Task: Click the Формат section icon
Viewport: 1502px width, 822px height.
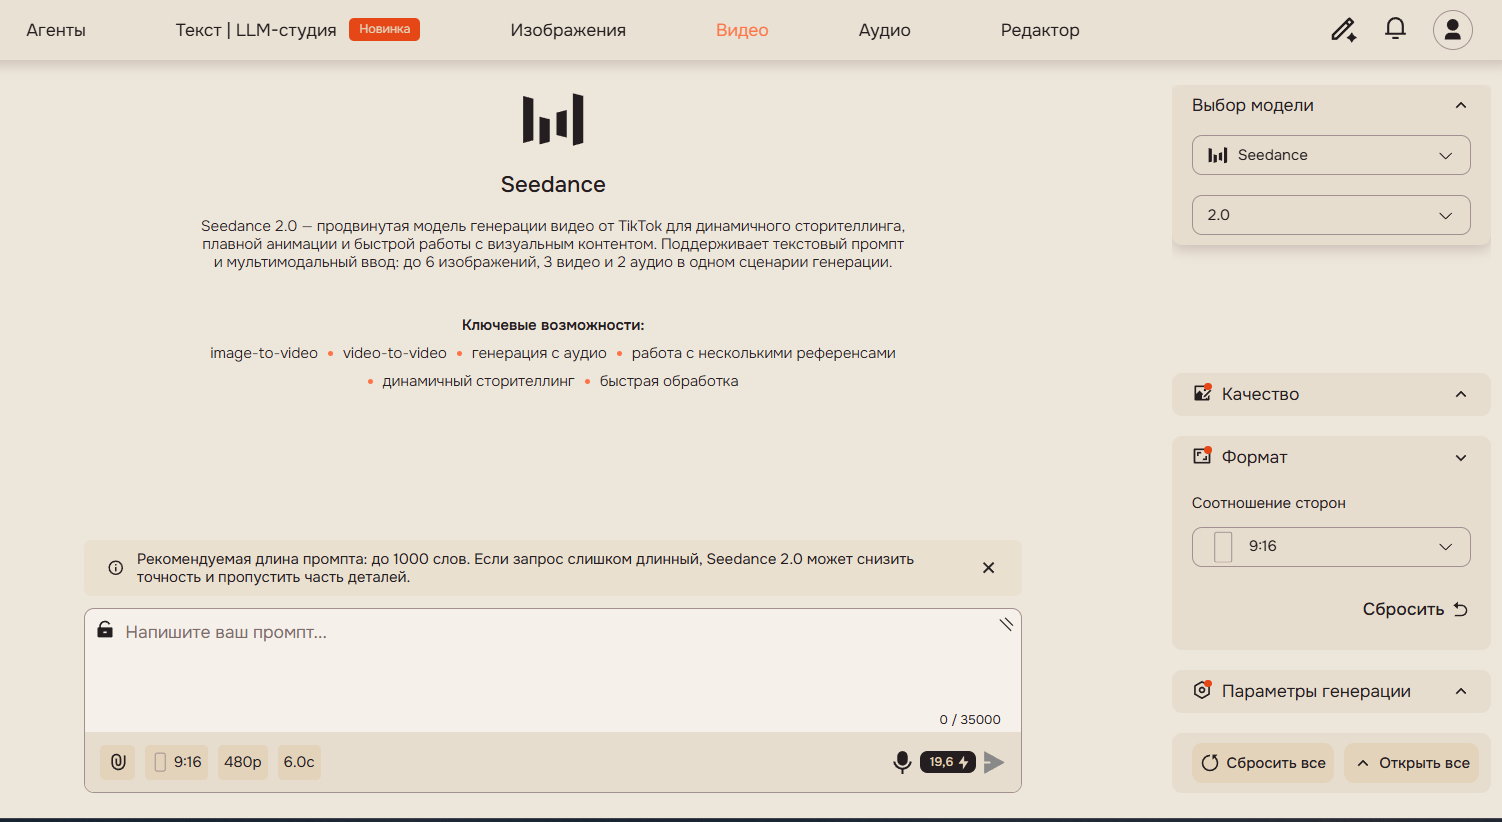Action: pos(1203,456)
